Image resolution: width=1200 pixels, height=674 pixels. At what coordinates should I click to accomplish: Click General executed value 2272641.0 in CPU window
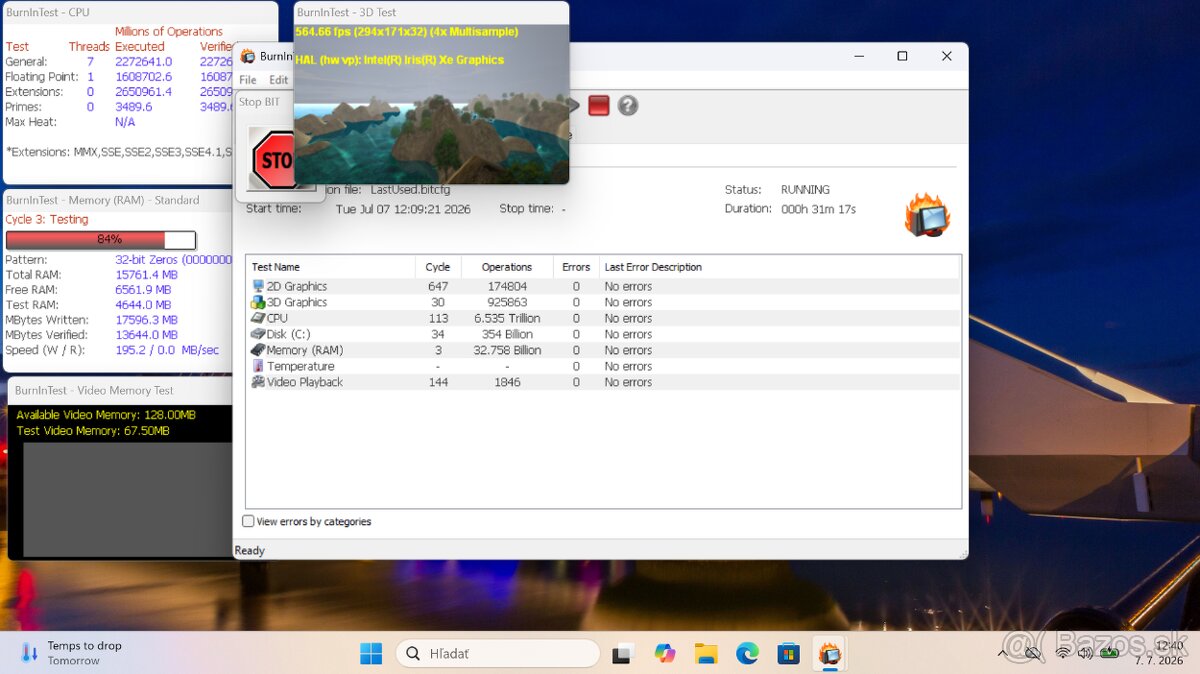pyautogui.click(x=143, y=62)
